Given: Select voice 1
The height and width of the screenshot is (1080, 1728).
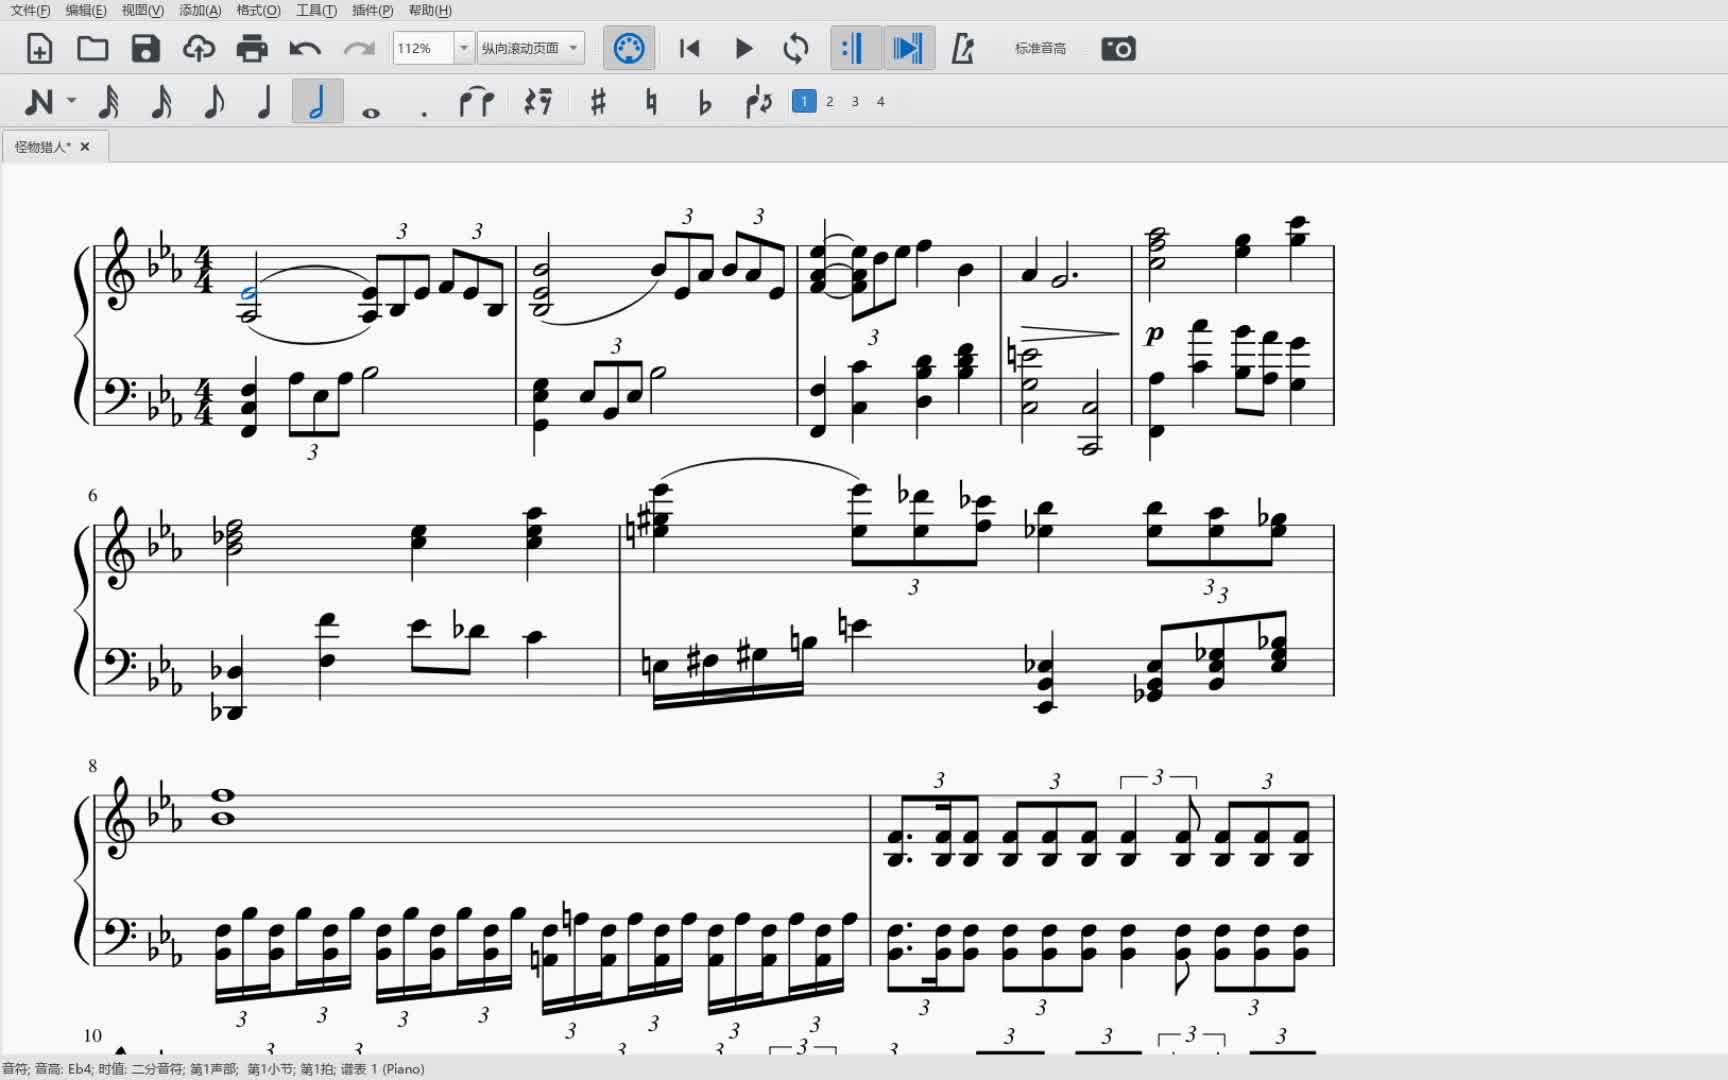Looking at the screenshot, I should pyautogui.click(x=804, y=101).
